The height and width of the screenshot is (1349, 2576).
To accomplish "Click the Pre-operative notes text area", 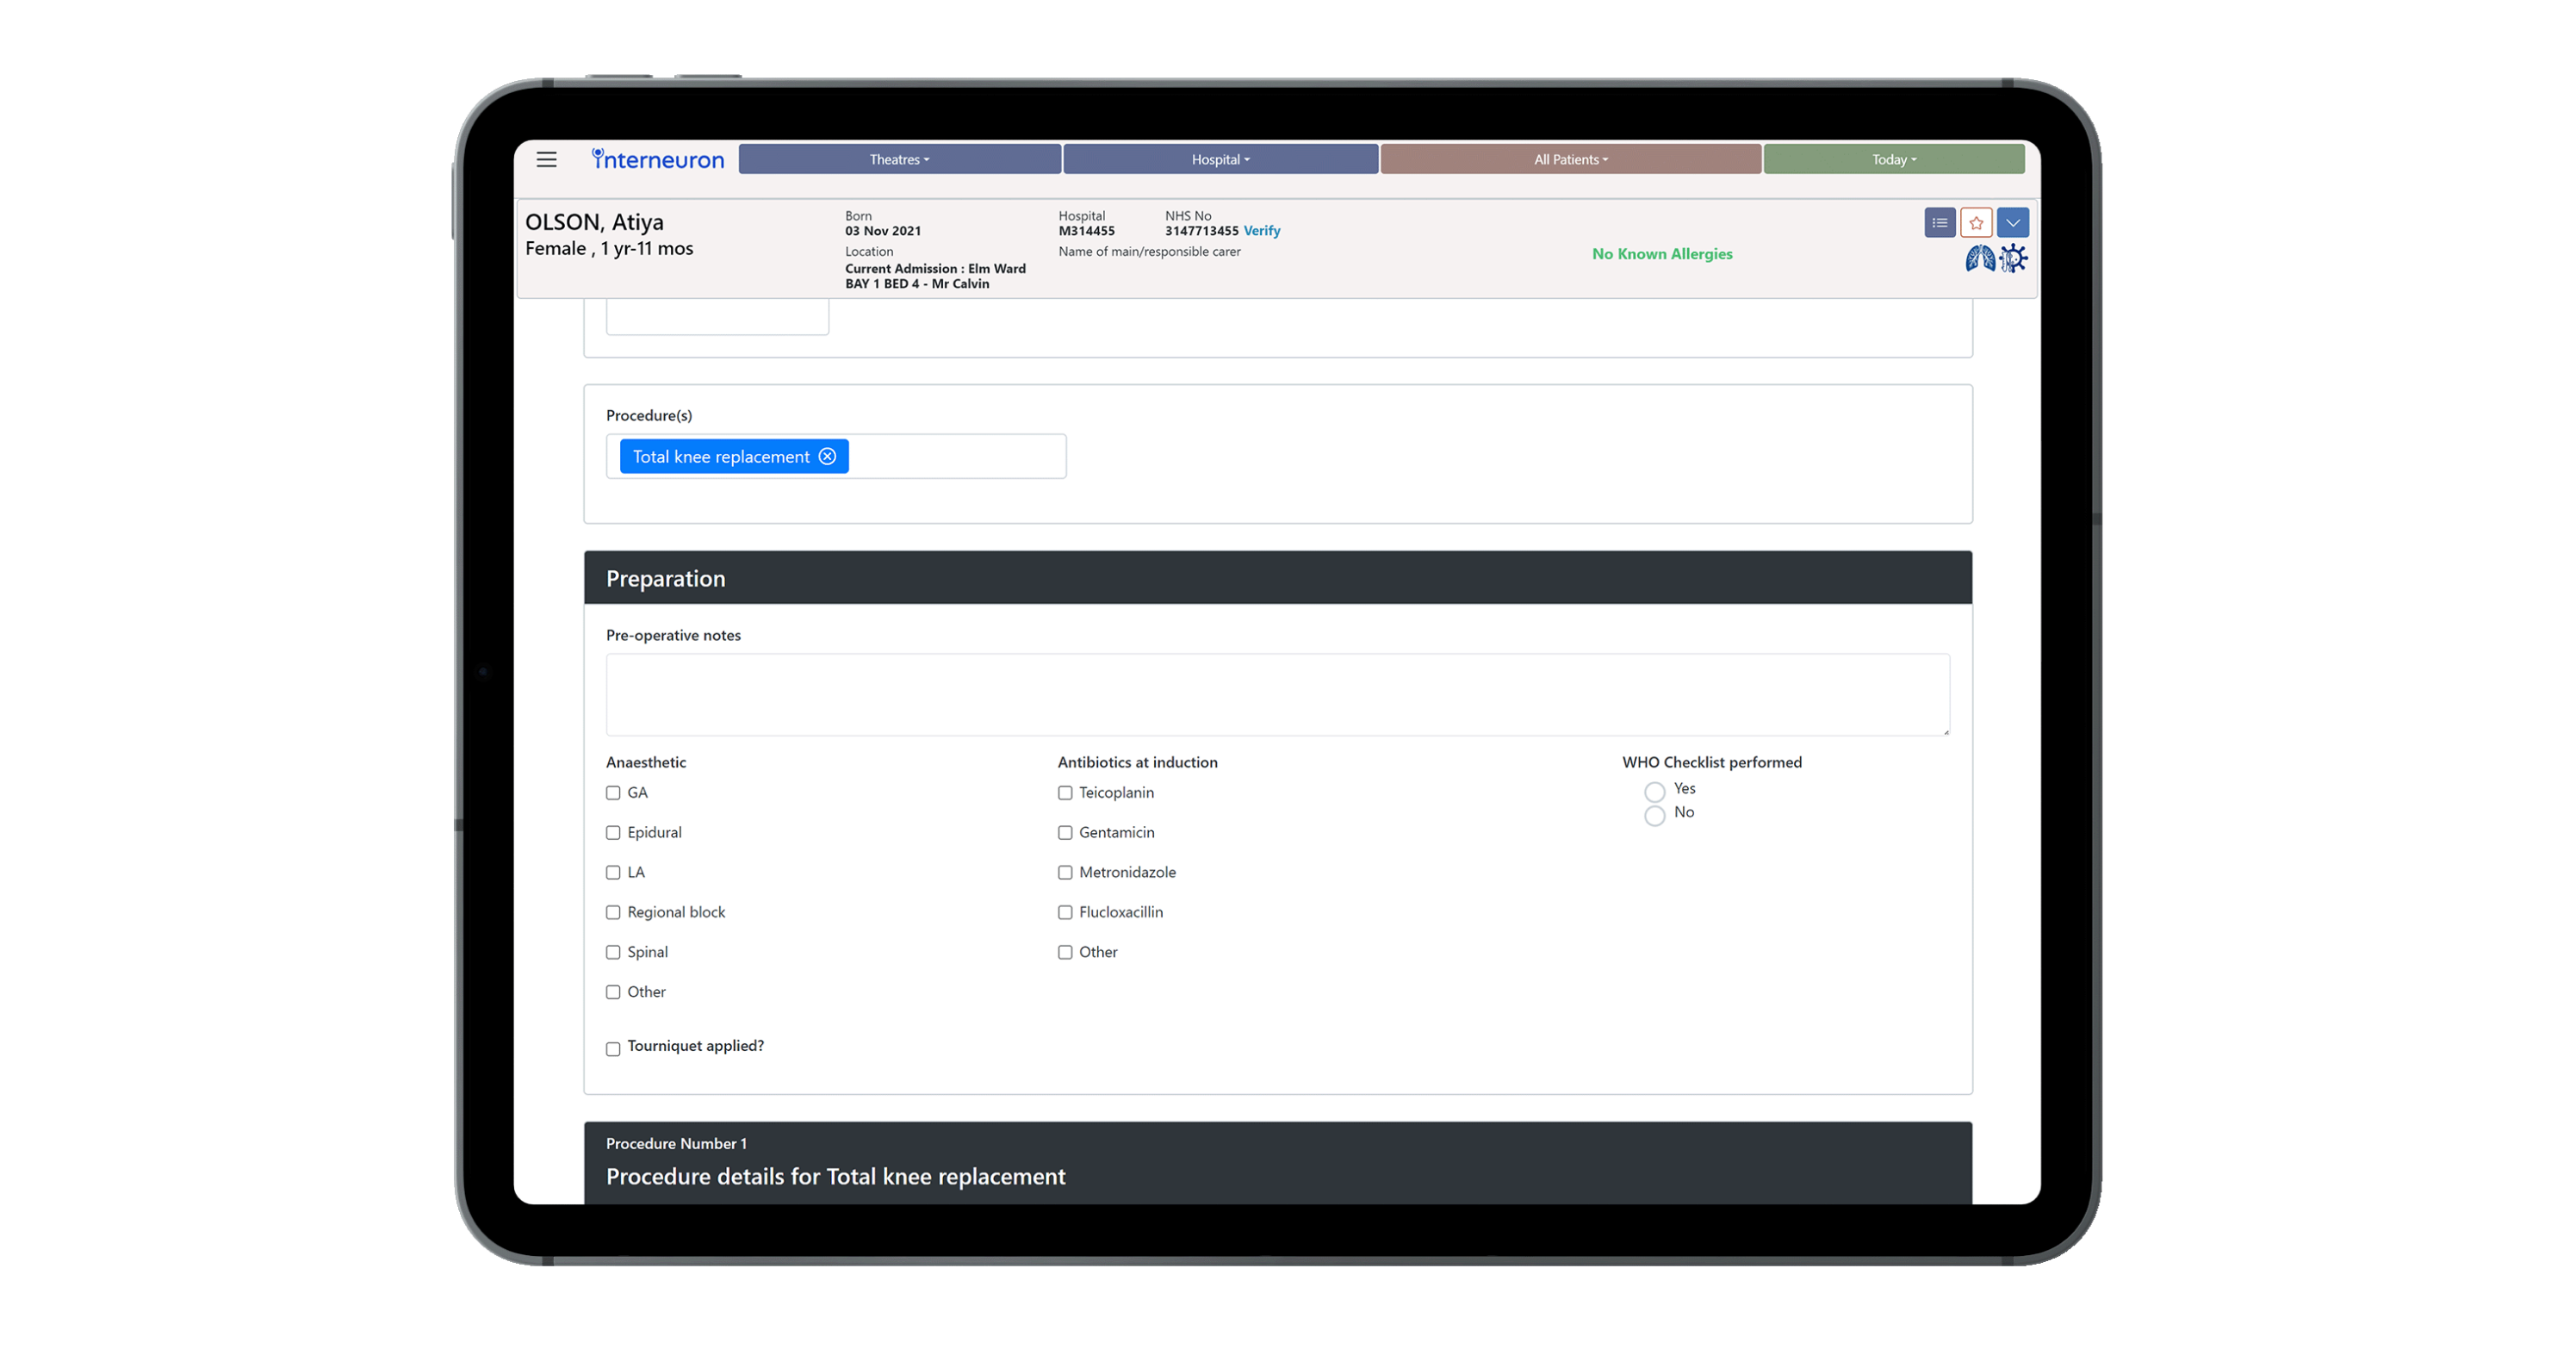I will point(1277,695).
